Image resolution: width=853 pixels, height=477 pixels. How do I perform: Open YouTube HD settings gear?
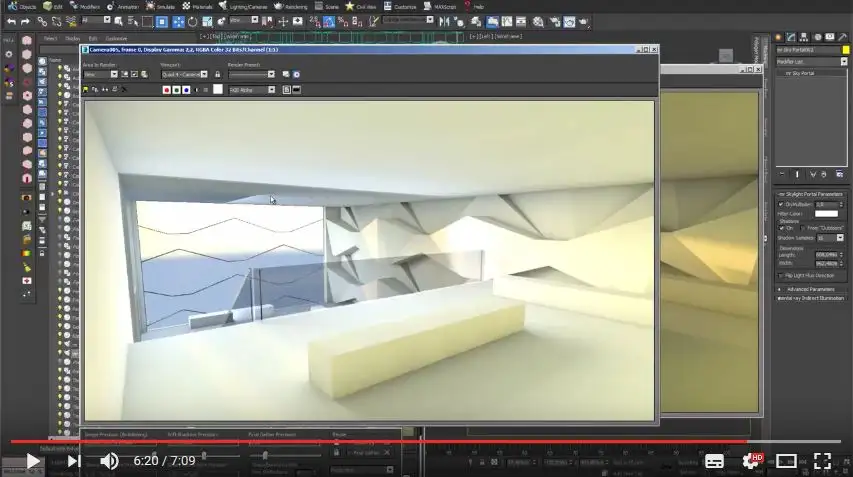pos(752,461)
